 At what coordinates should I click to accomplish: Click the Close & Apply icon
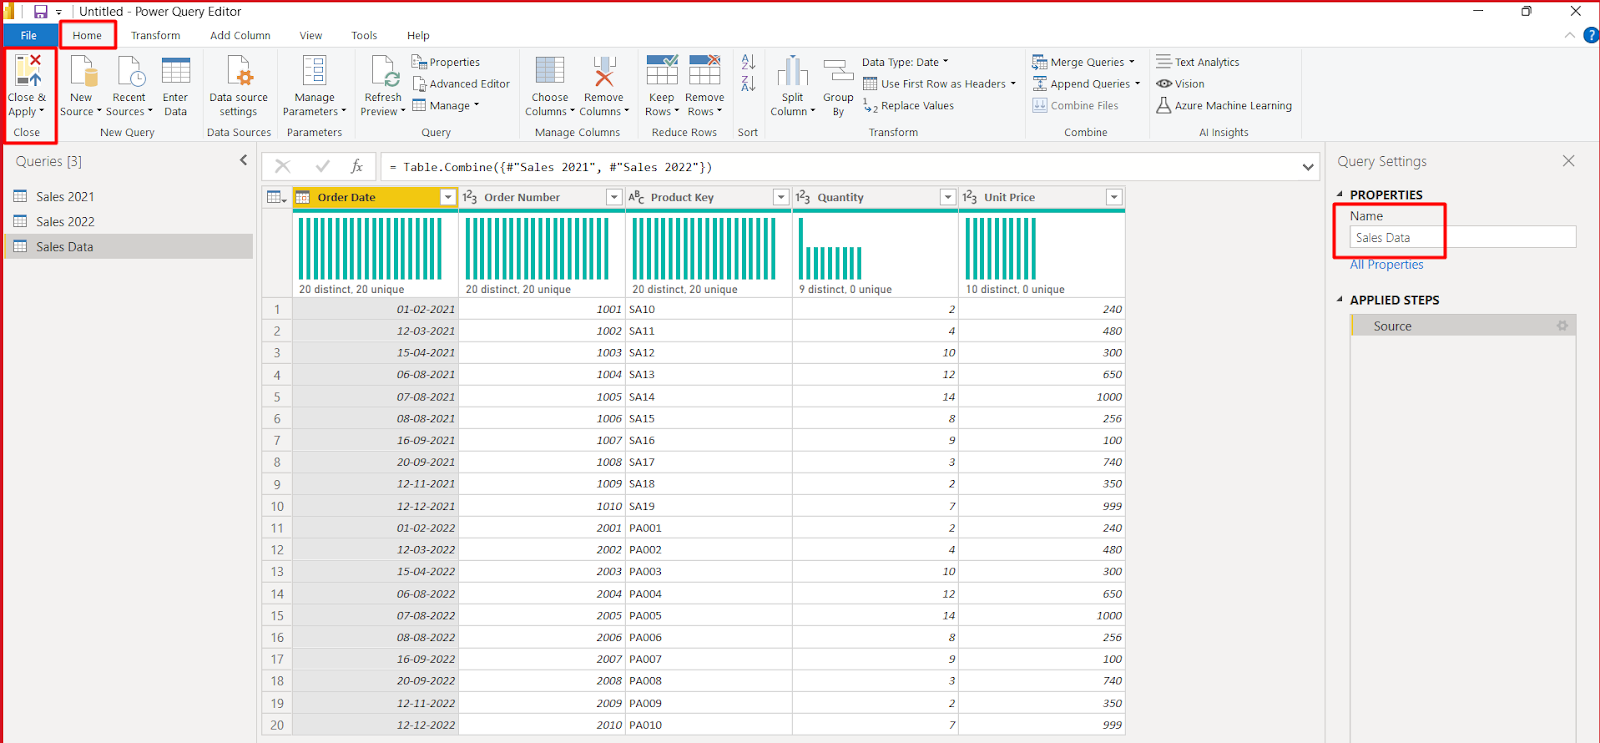[x=28, y=72]
